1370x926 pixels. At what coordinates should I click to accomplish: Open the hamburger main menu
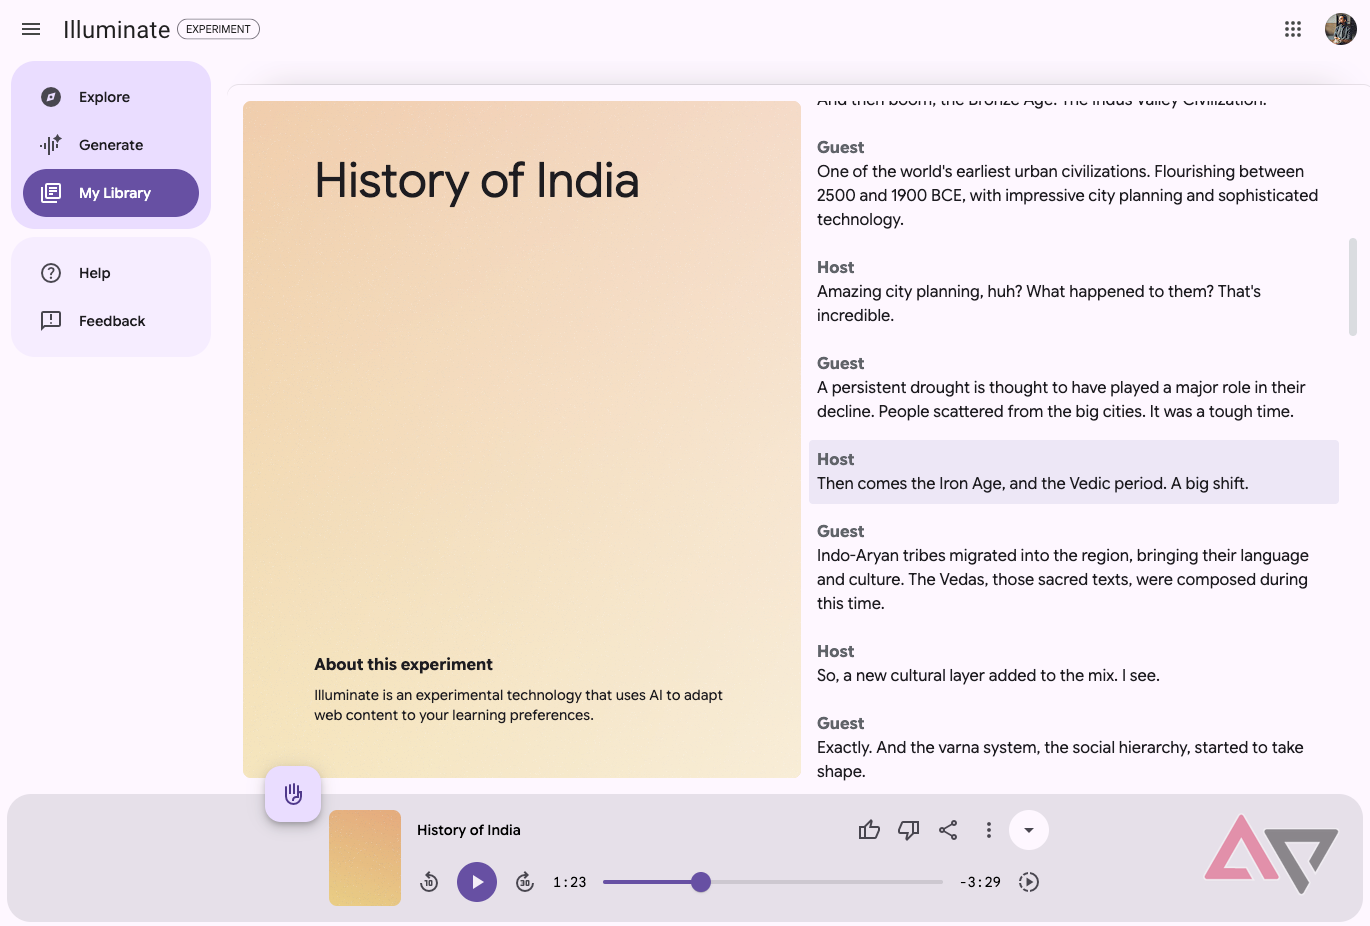31,29
